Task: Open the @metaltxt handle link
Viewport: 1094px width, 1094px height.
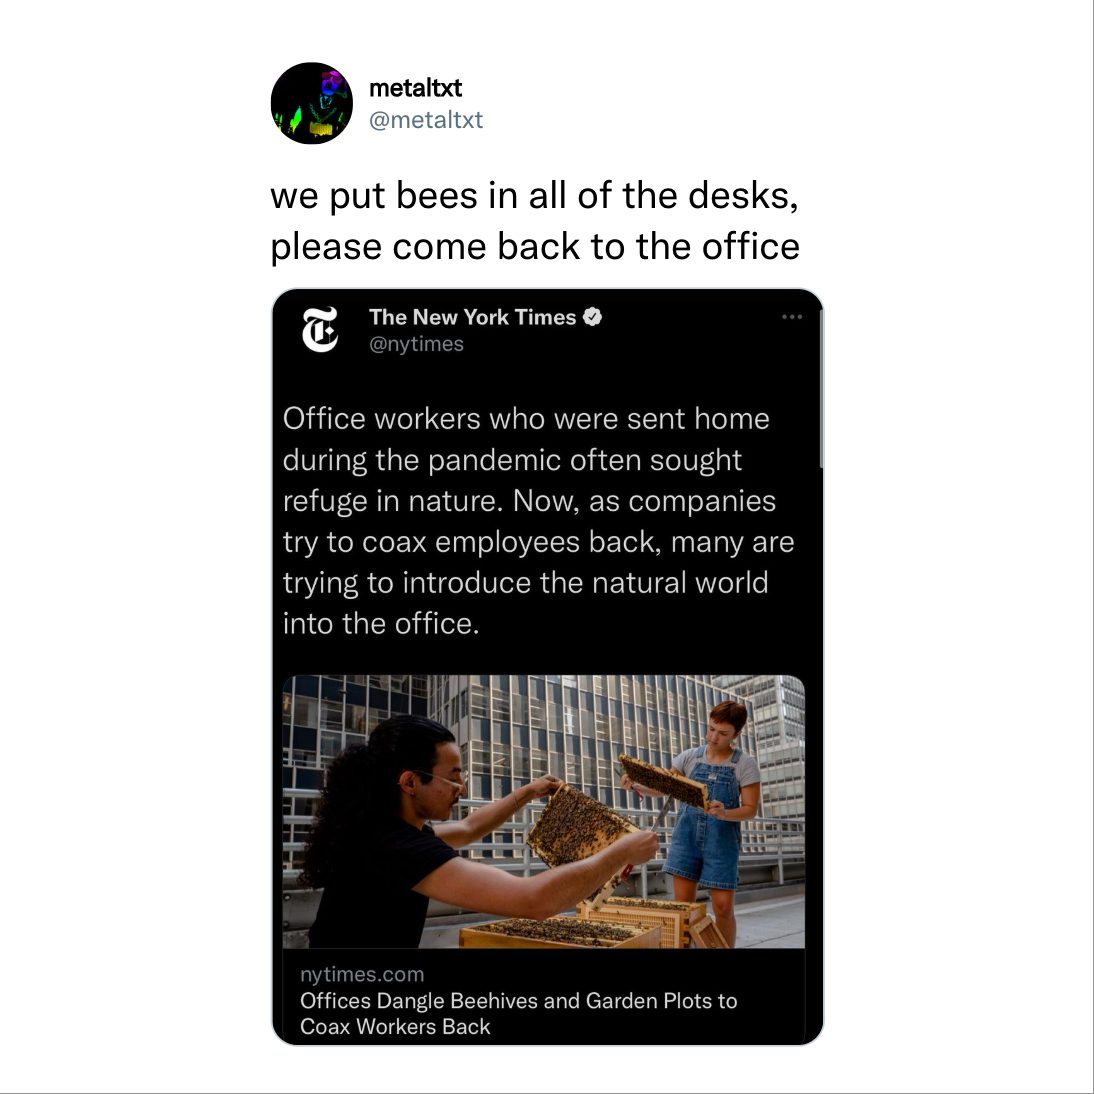Action: pos(426,120)
